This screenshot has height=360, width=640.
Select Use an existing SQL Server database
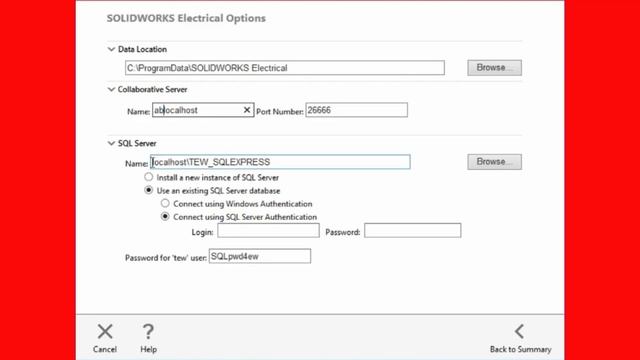point(149,190)
